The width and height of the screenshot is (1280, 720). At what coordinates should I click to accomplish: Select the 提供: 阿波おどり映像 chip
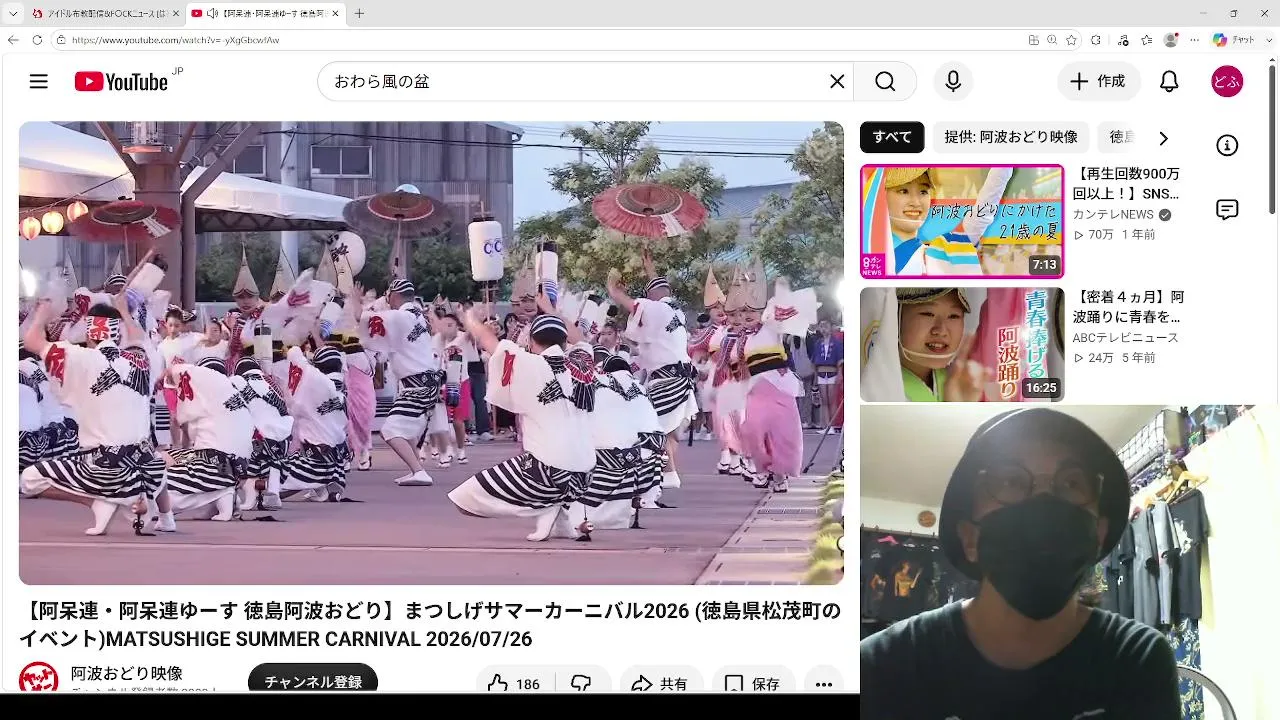[x=1011, y=137]
